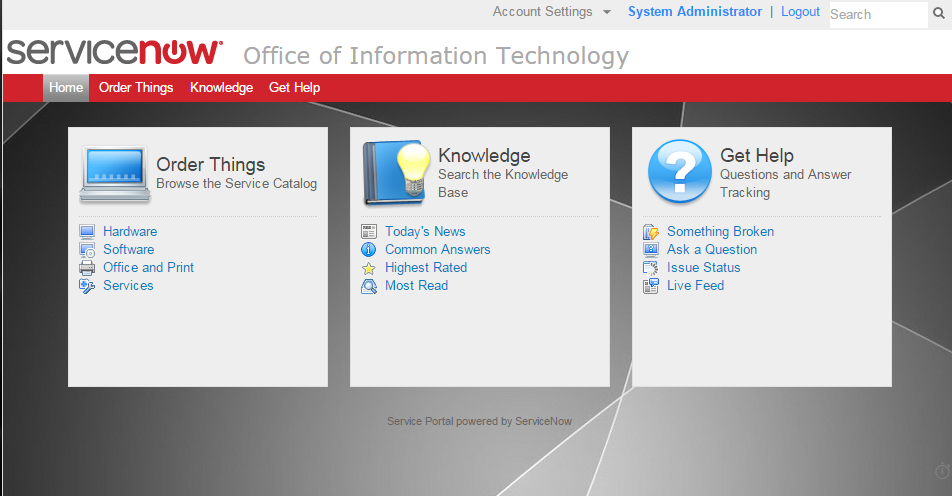Click the Most Read magnifier icon
Screen dimensions: 952x496
pos(369,286)
